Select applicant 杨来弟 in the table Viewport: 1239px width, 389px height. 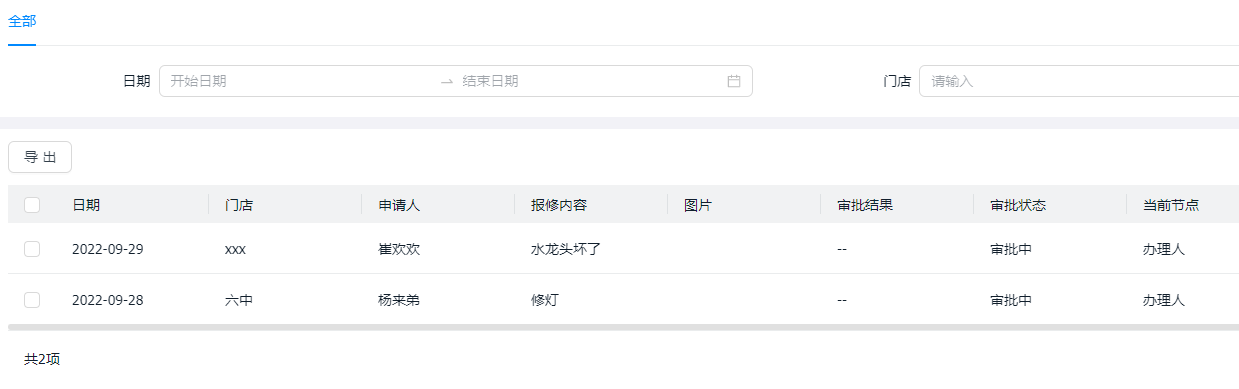coord(399,299)
